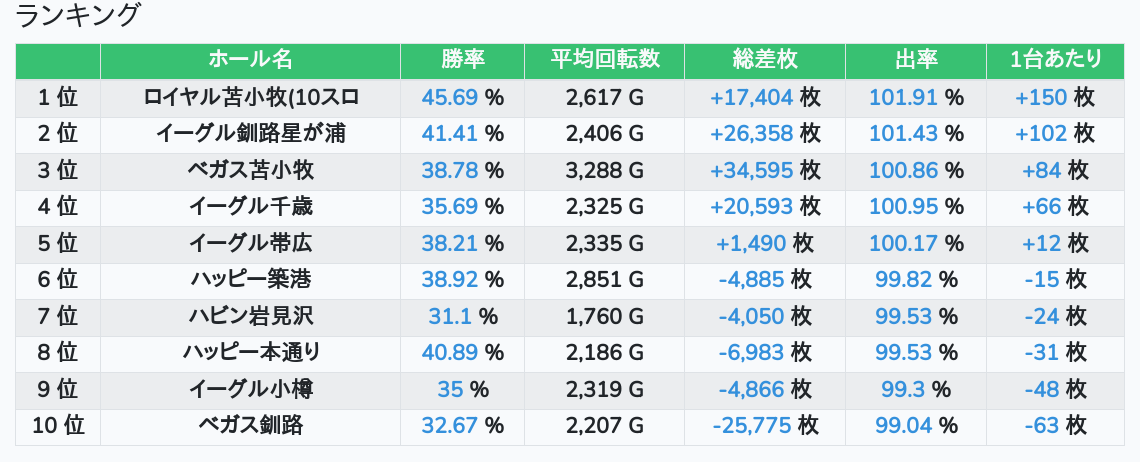Sort by 1台あたり column header
Image resolution: width=1140 pixels, height=462 pixels.
[x=1055, y=60]
